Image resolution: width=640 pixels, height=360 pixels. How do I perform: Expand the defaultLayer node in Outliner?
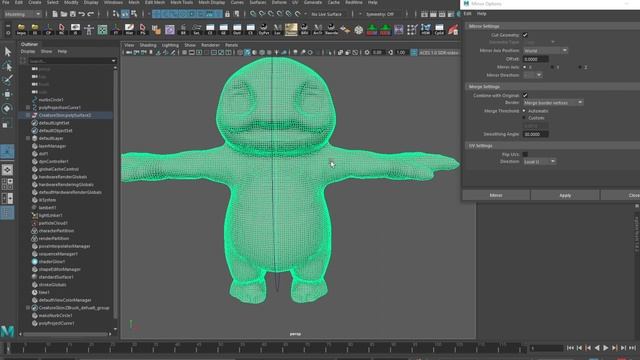click(28, 138)
